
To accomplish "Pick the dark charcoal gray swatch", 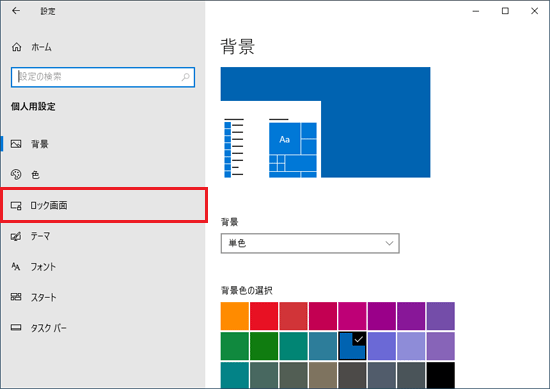I will coord(352,375).
